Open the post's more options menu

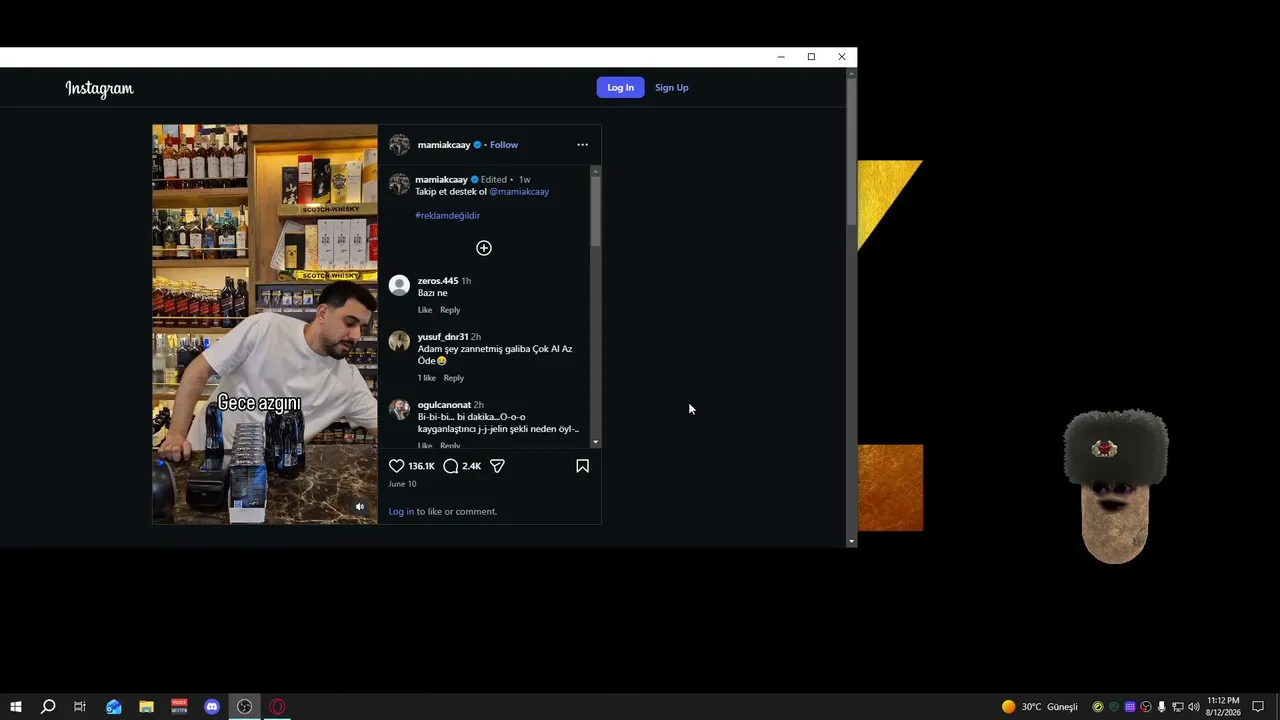coord(582,145)
